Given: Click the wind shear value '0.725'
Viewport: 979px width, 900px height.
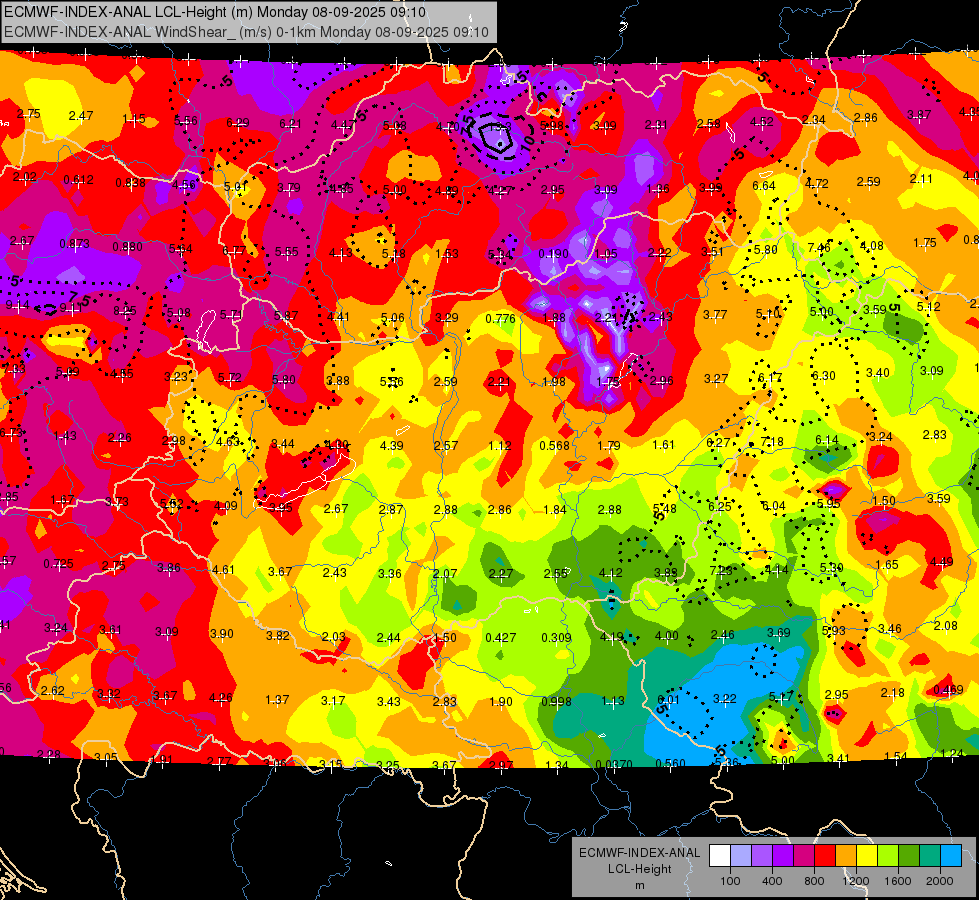Looking at the screenshot, I should point(58,564).
